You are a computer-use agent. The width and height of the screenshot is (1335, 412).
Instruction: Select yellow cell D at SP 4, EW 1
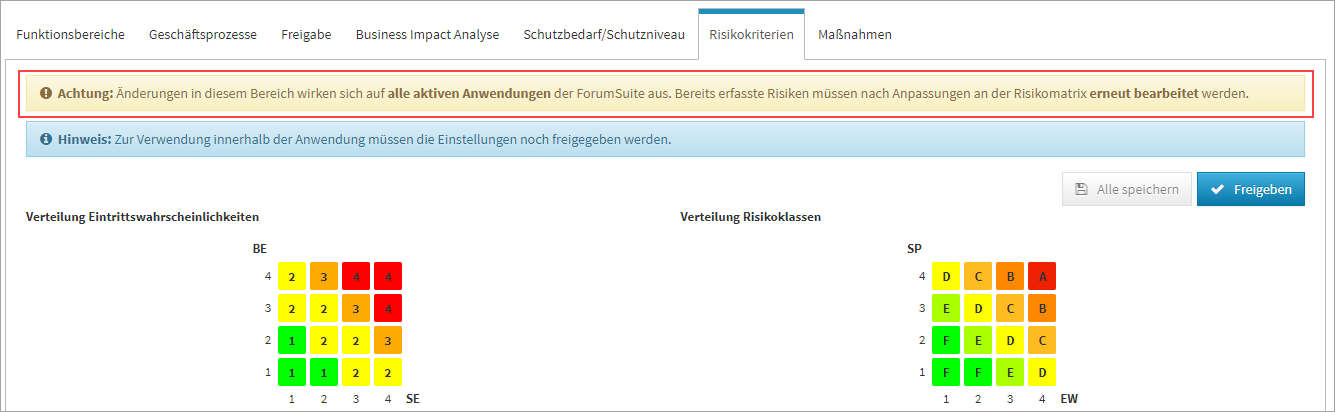click(946, 276)
